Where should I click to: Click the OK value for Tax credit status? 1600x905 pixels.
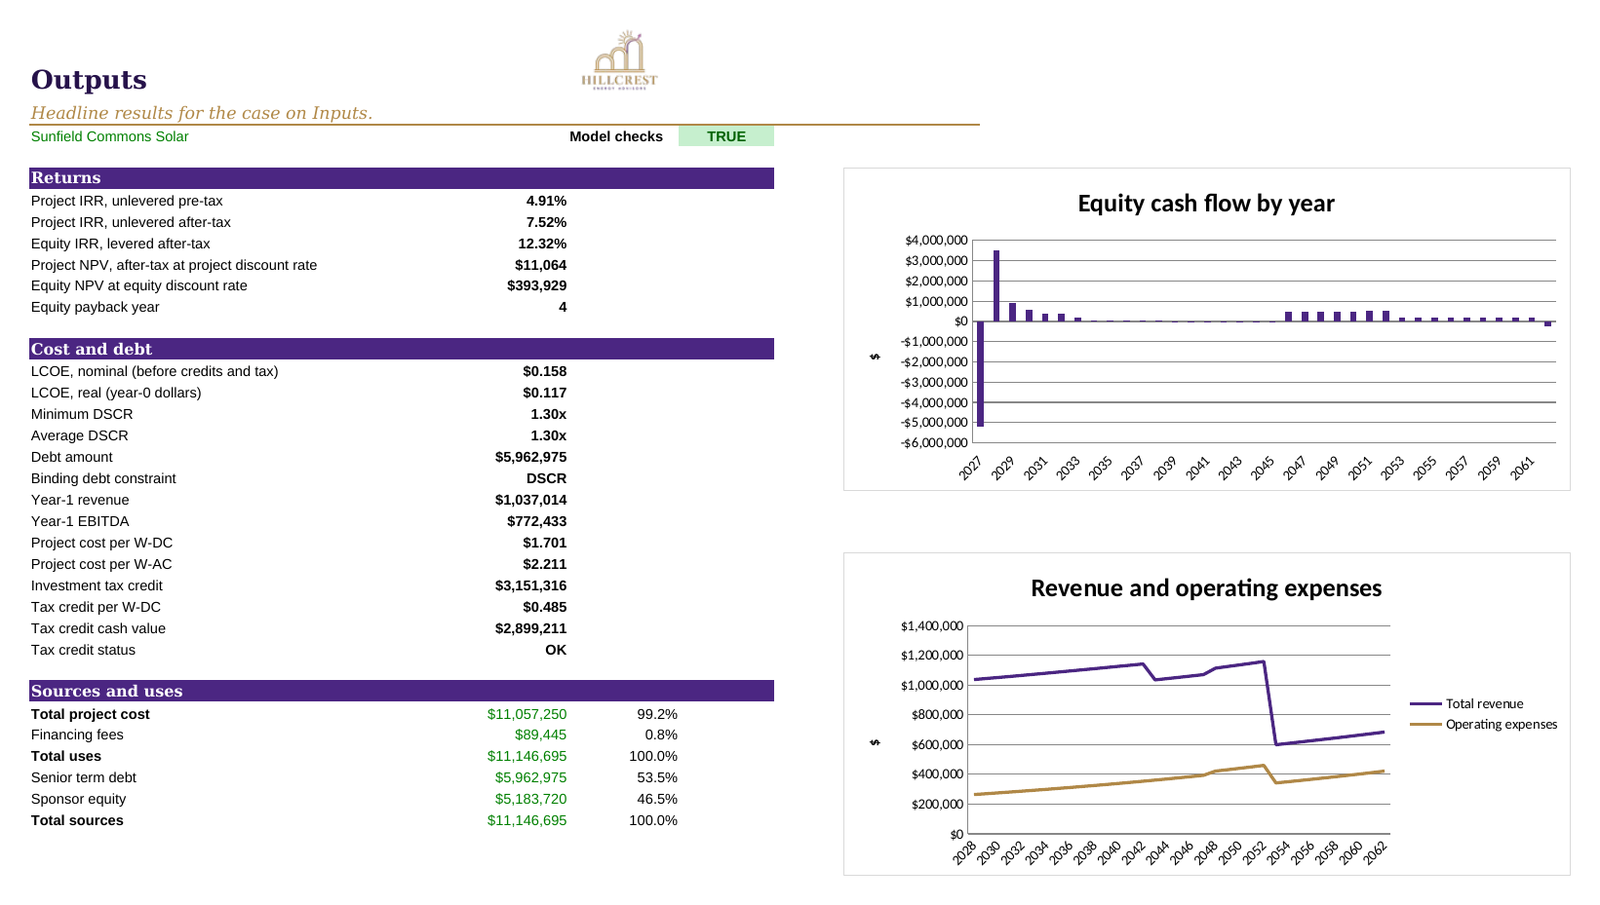(556, 650)
